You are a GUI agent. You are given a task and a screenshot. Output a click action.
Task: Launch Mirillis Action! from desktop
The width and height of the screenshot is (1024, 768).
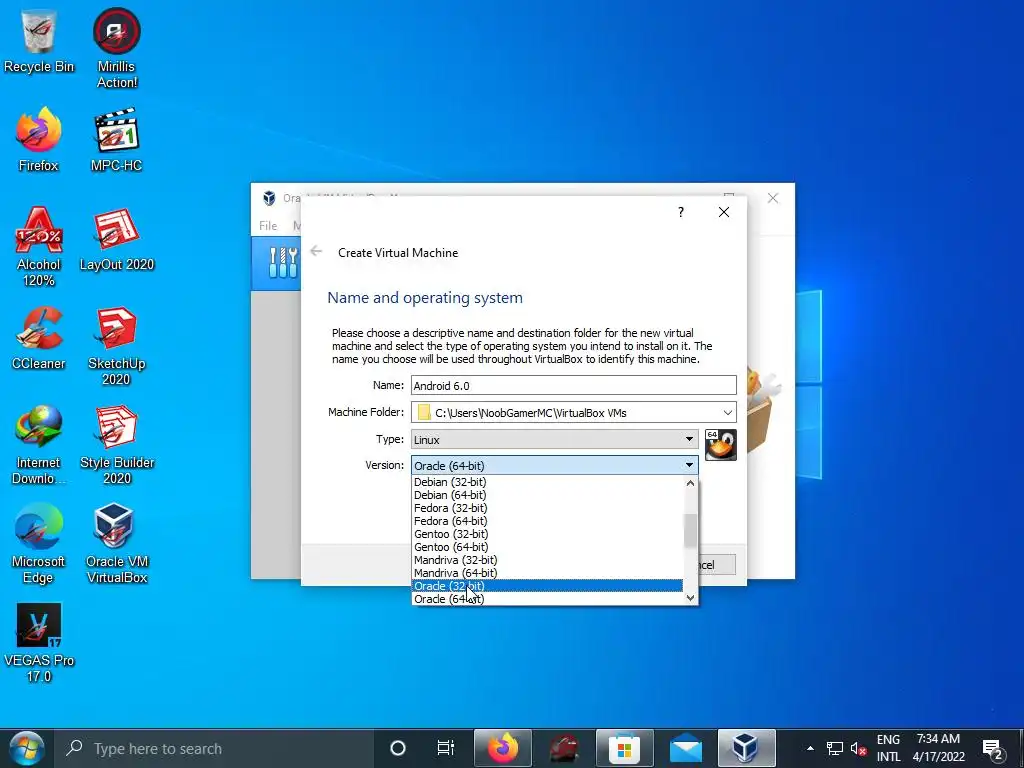[x=117, y=48]
